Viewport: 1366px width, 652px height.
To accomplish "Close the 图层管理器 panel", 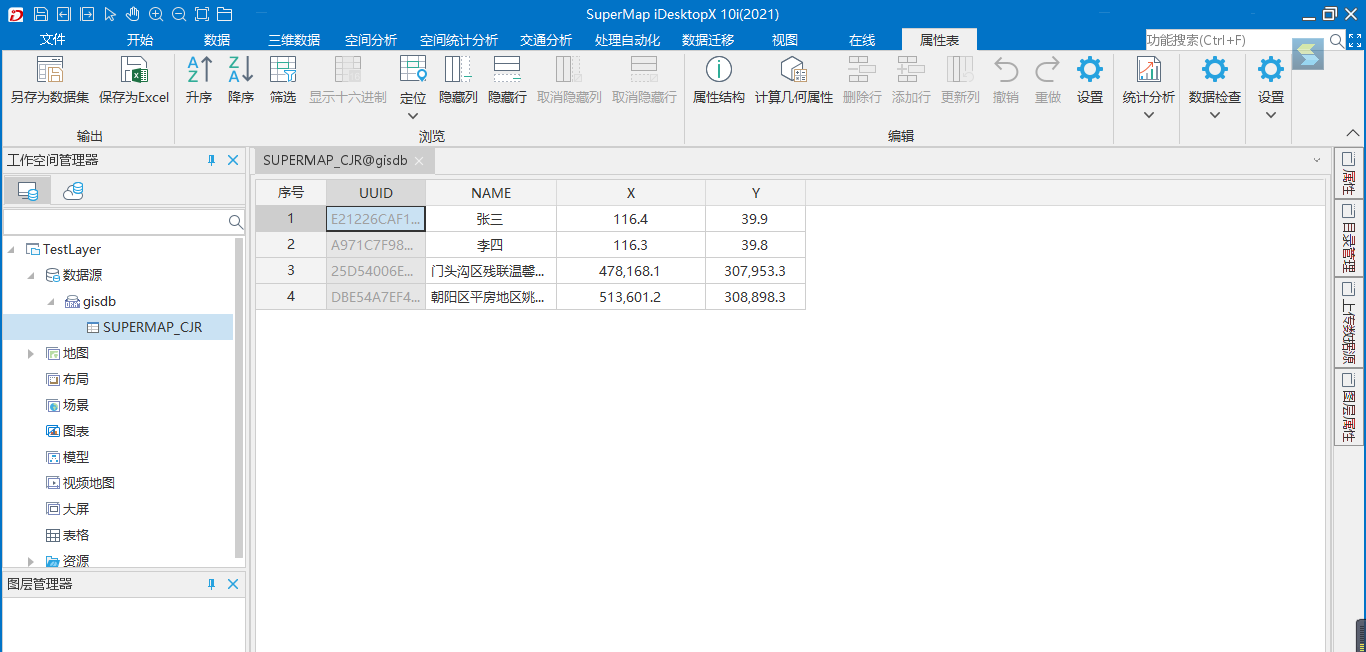I will coord(233,584).
